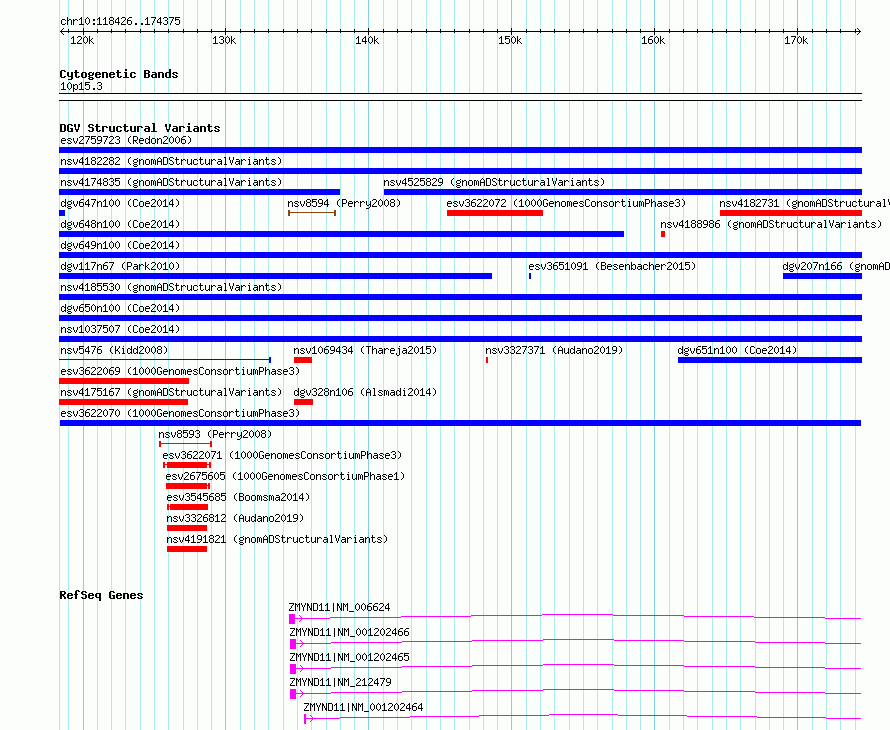Screen dimensions: 890x730
Task: Select ZMYND11|NM_001202464 transcript label
Action: (363, 707)
